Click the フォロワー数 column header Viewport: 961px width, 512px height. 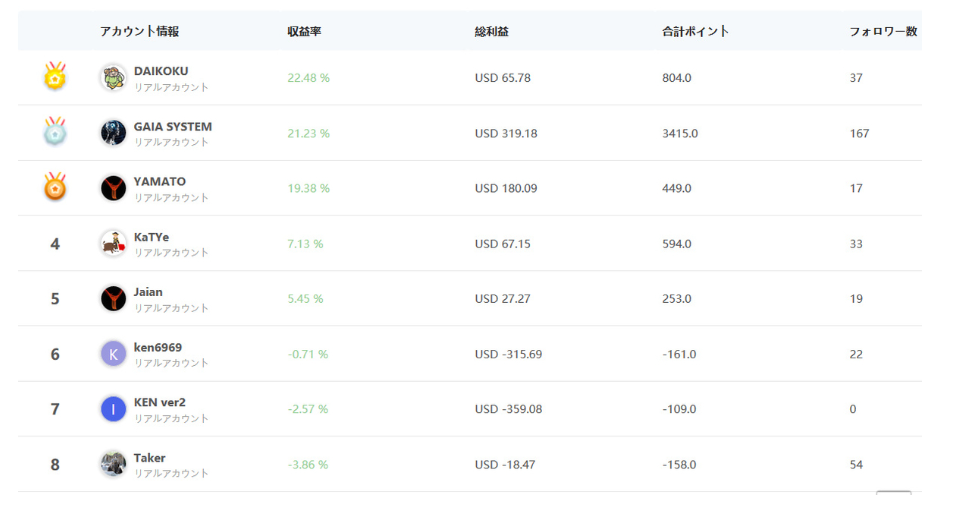[x=883, y=31]
